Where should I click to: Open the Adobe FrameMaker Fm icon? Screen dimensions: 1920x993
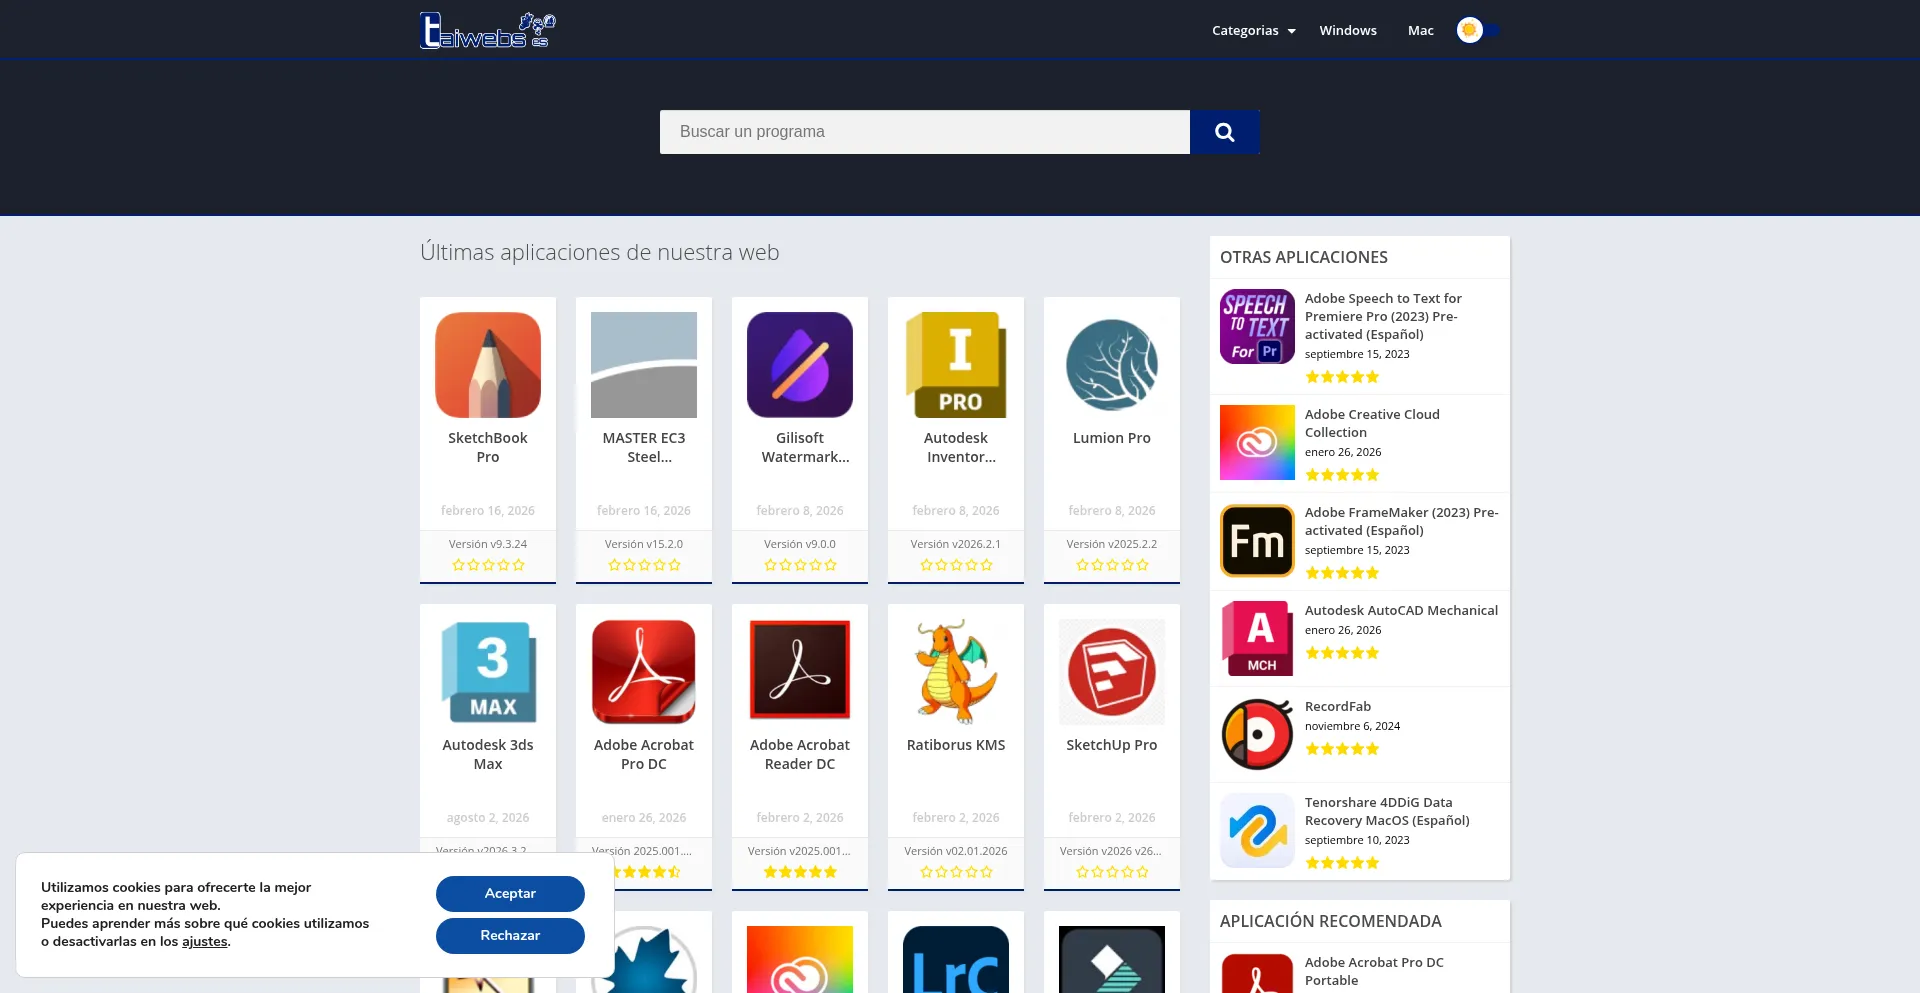coord(1257,540)
